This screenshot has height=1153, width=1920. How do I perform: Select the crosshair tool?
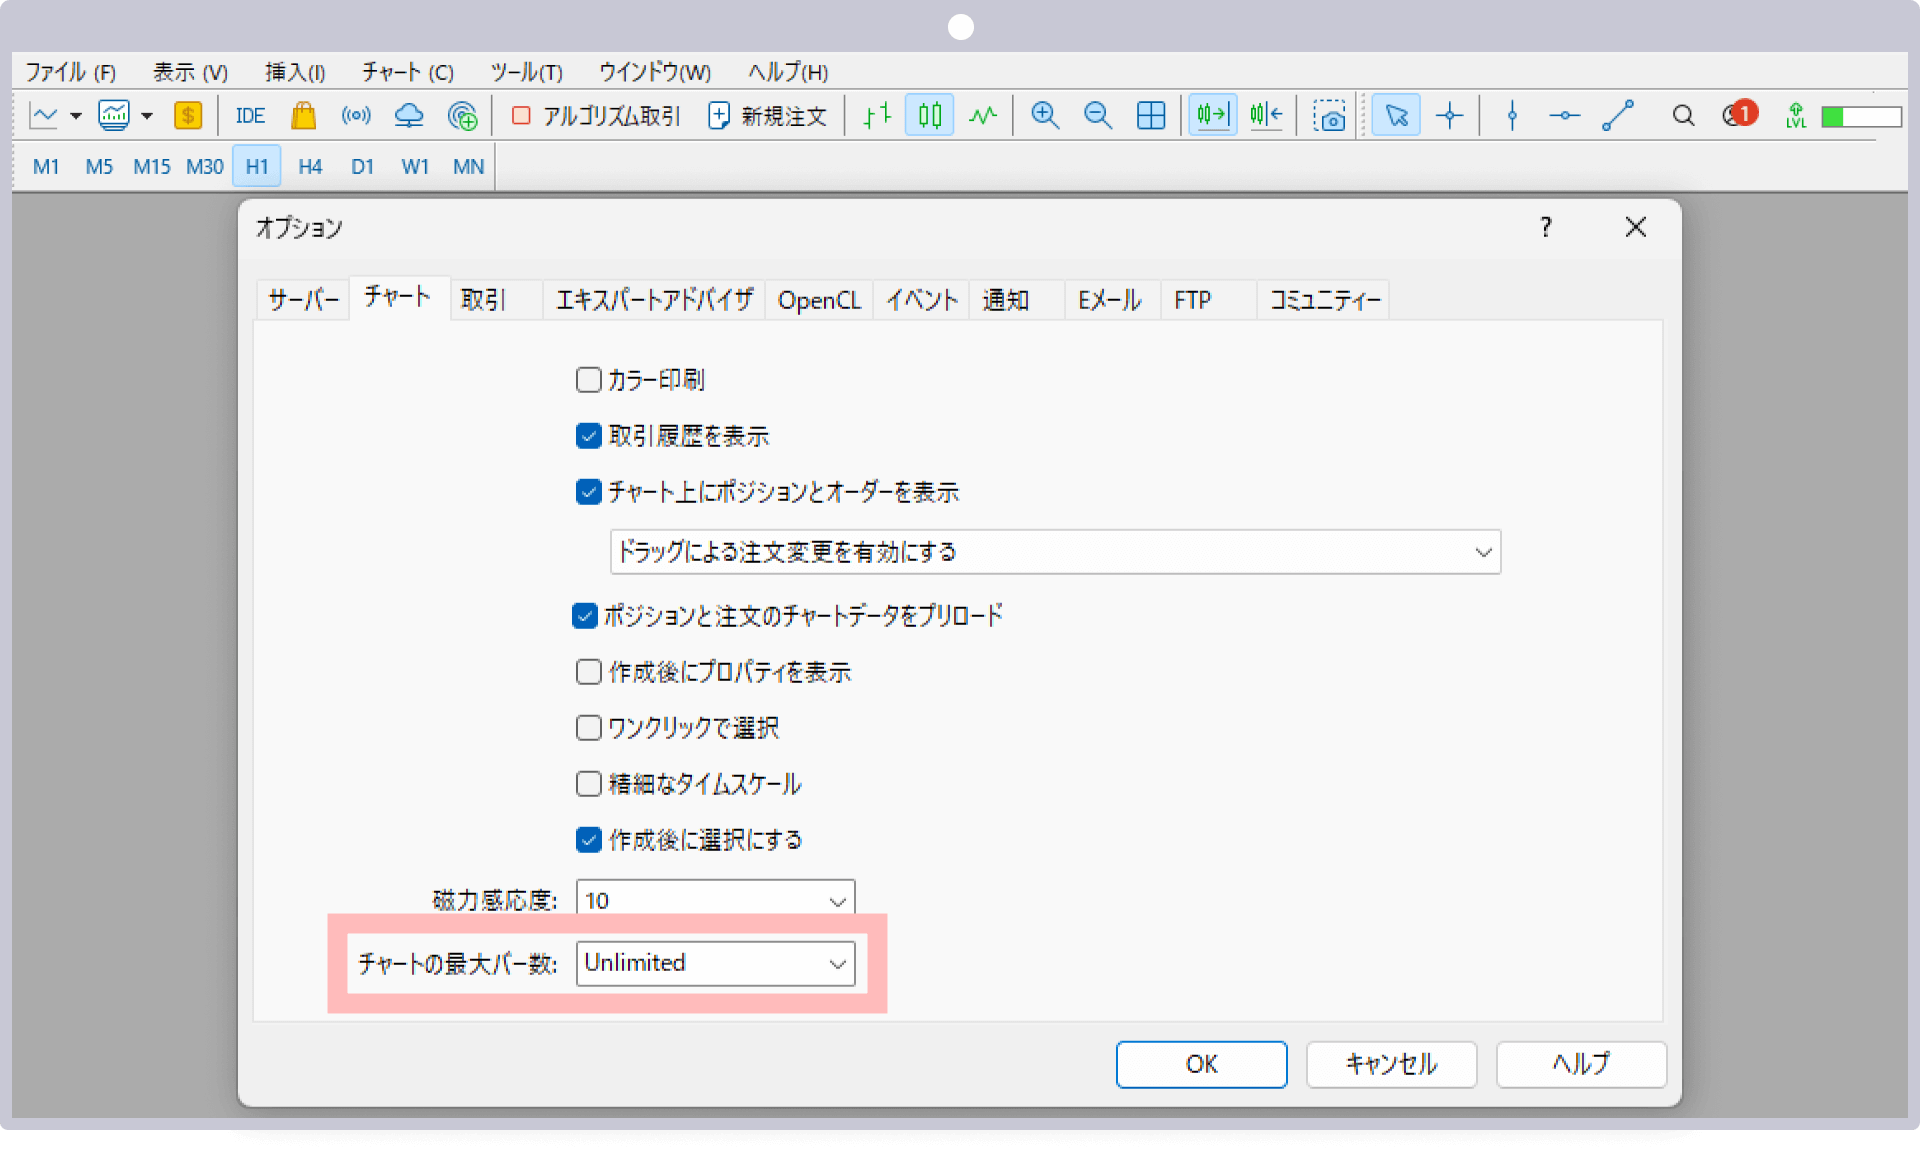(1450, 116)
